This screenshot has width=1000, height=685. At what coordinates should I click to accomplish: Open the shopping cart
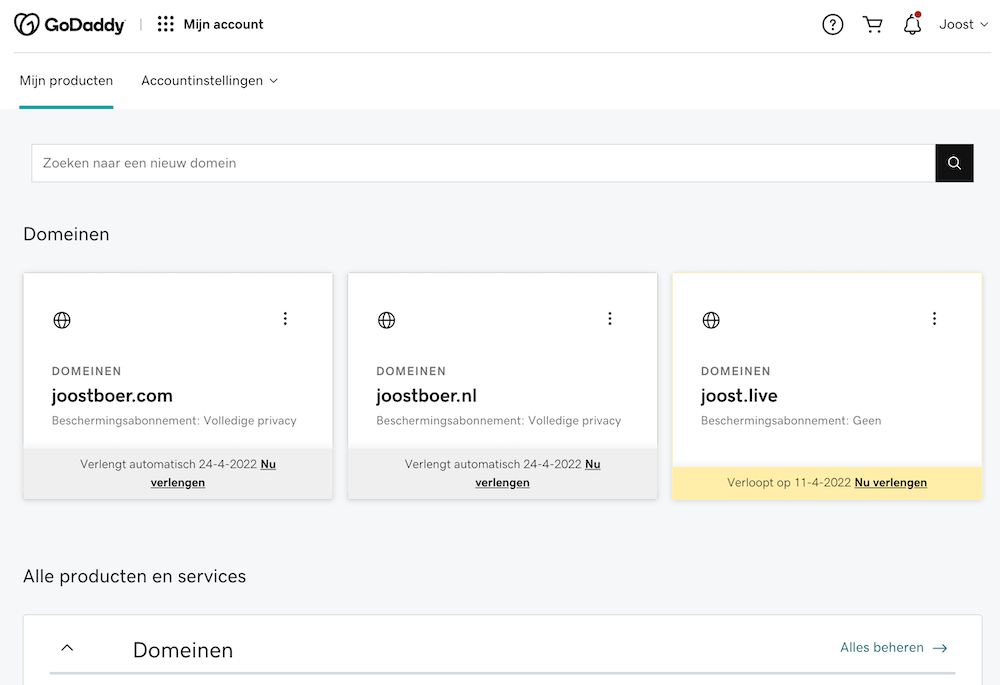pos(872,24)
